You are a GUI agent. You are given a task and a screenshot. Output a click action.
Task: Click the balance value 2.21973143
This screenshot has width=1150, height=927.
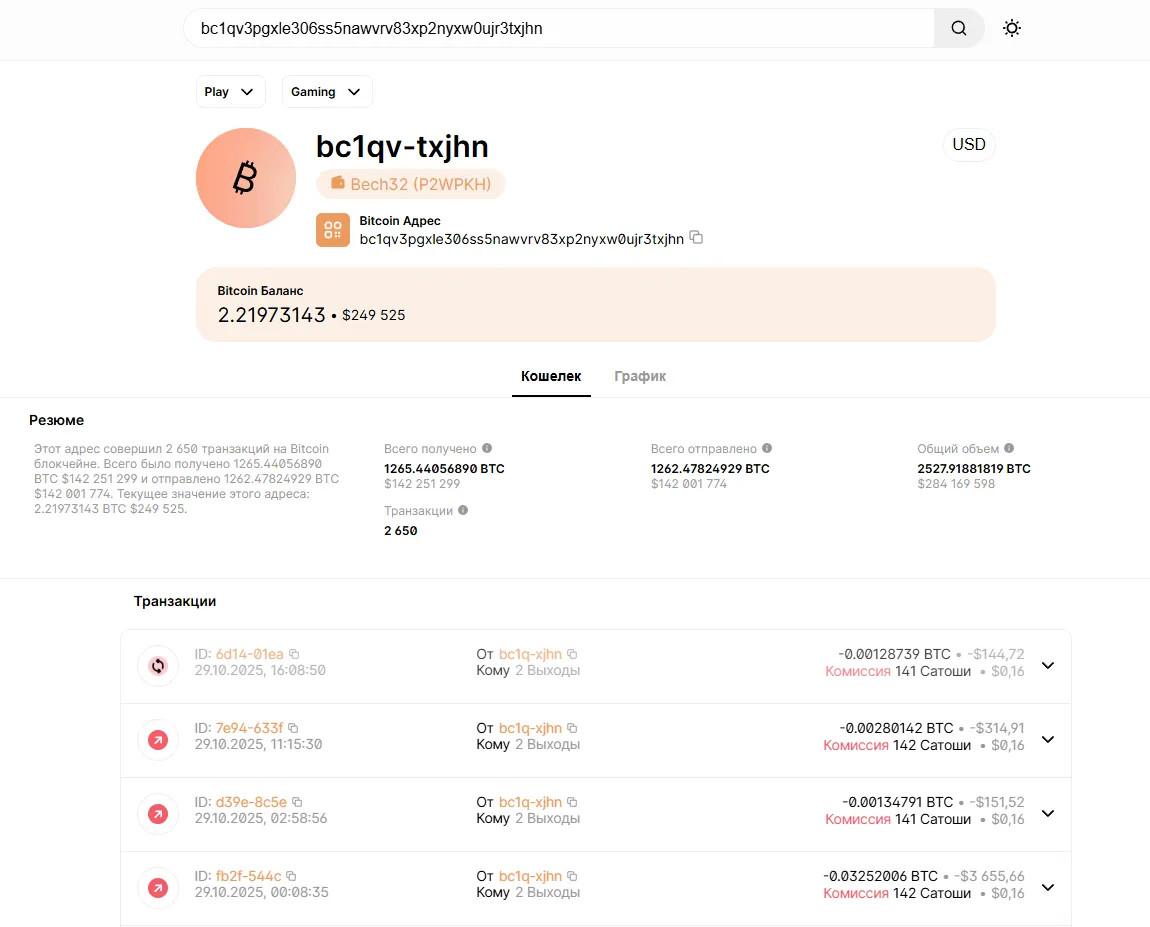pyautogui.click(x=271, y=315)
